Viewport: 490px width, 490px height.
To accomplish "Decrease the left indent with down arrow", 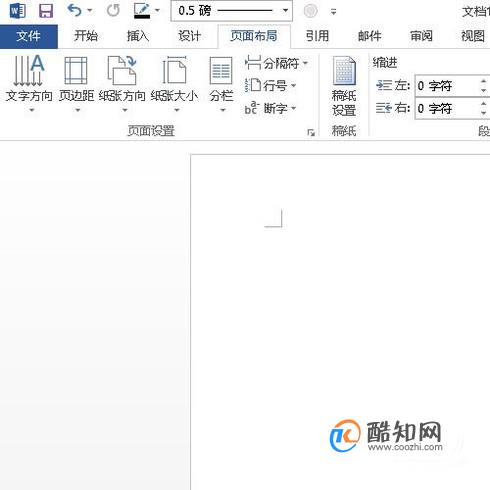I will (484, 91).
